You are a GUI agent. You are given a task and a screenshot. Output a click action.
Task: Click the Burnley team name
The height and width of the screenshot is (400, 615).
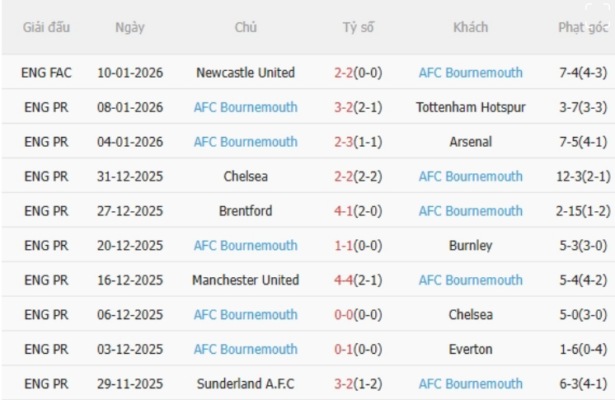coord(470,245)
